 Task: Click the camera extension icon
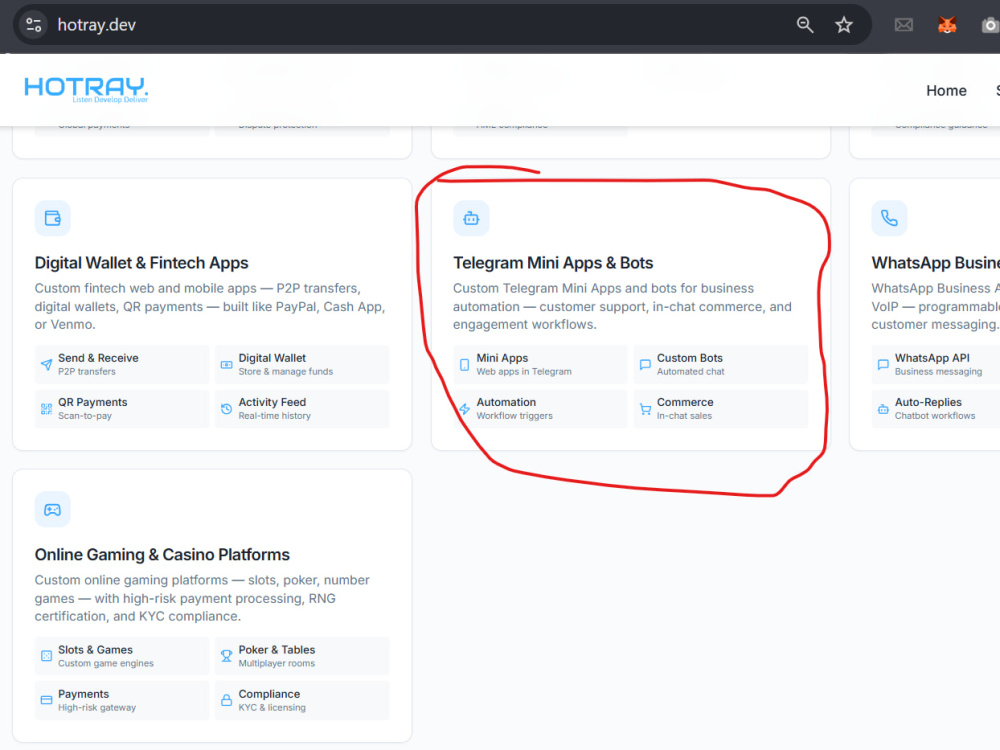tap(990, 25)
